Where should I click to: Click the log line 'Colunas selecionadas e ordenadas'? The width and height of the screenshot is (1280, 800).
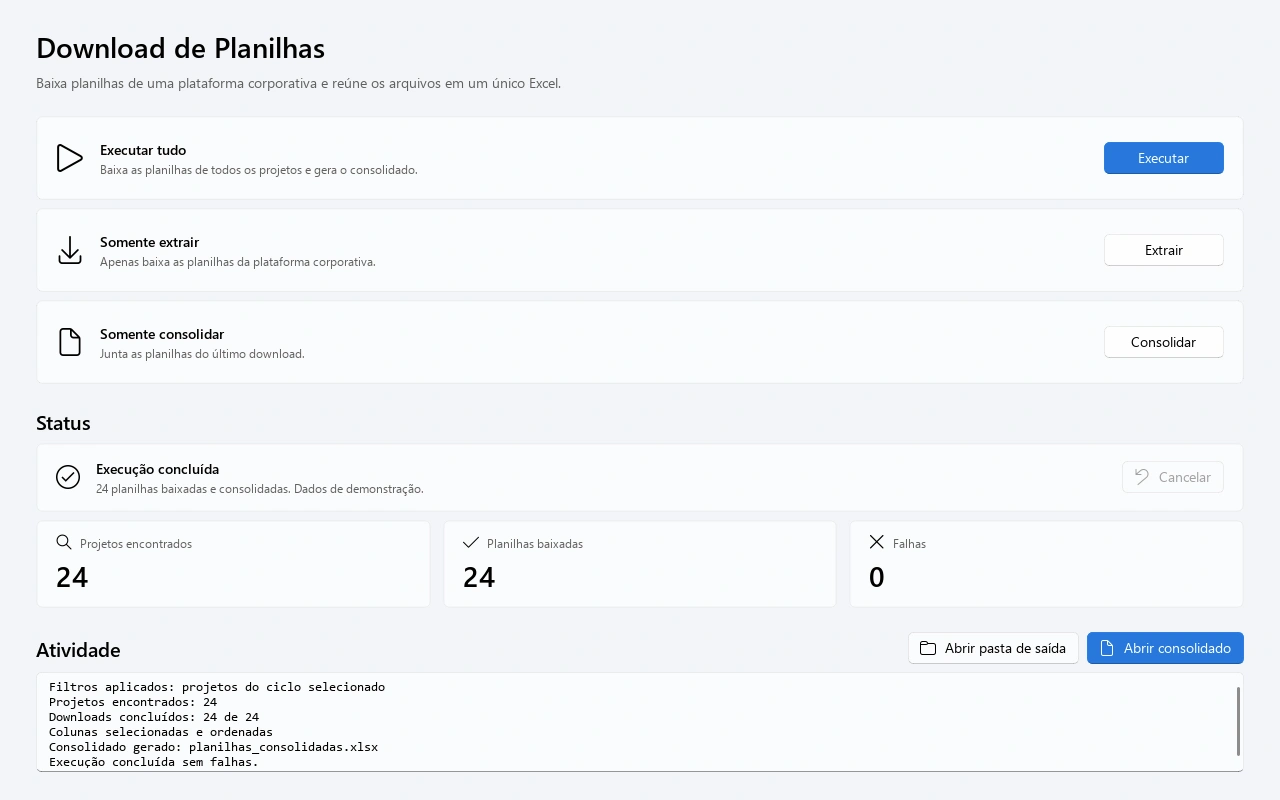click(161, 732)
